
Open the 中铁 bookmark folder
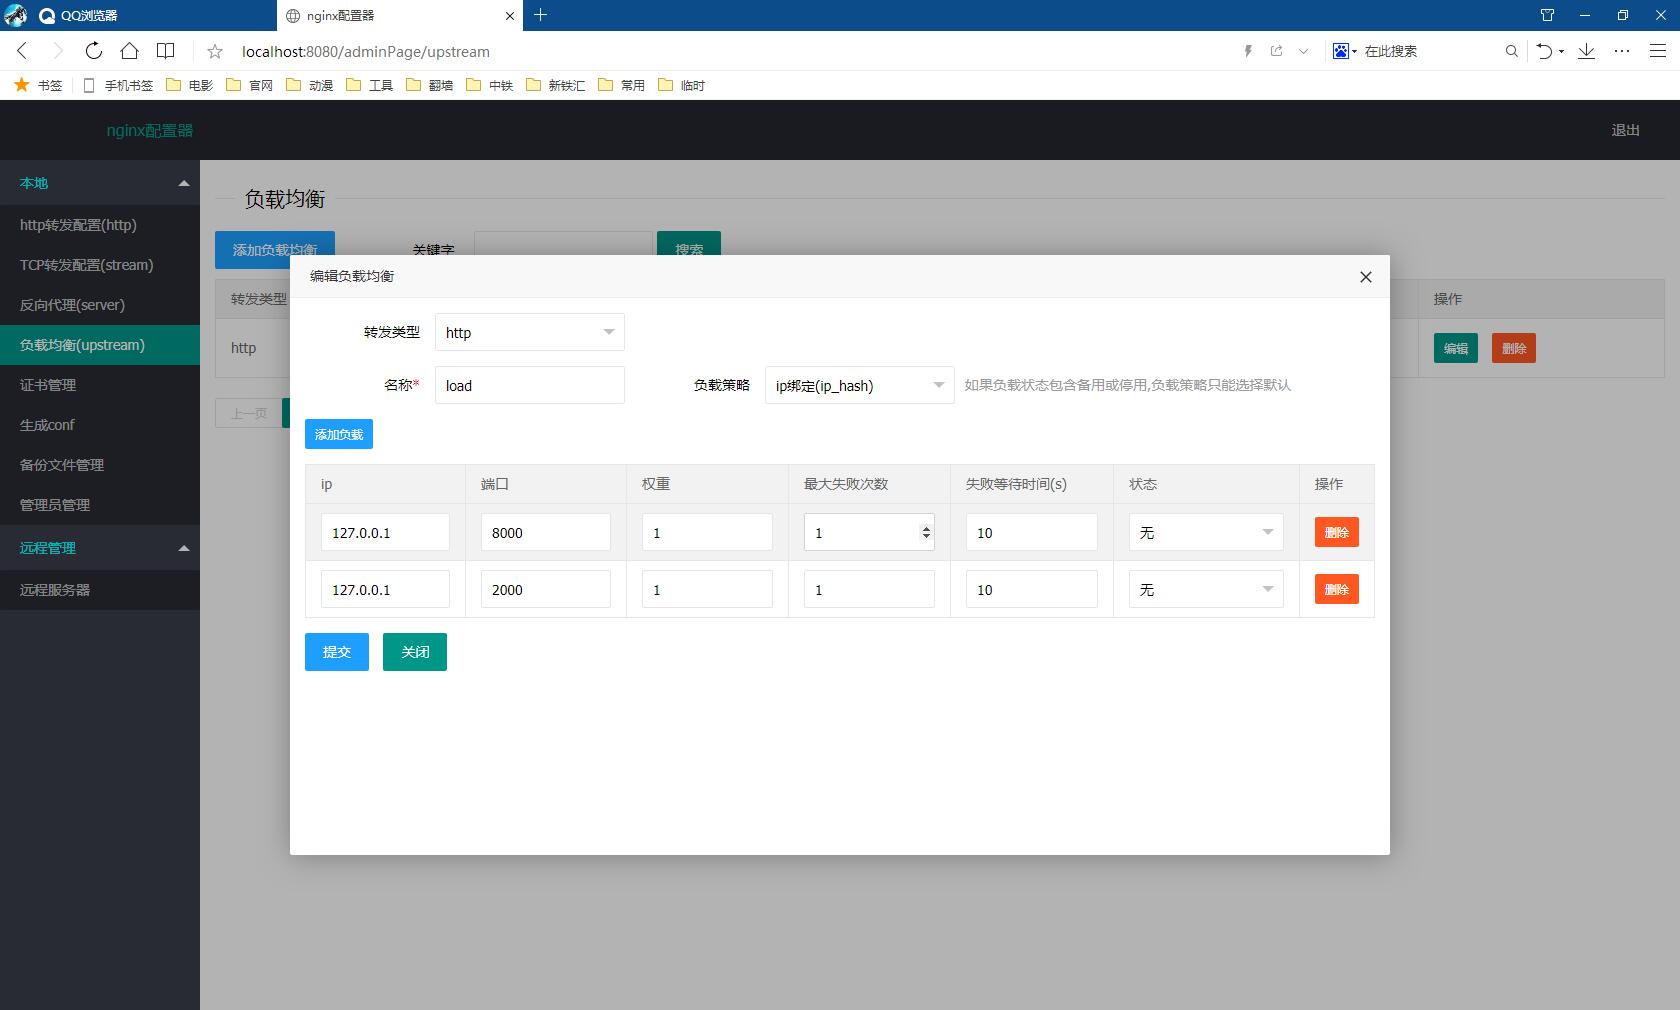tap(490, 85)
